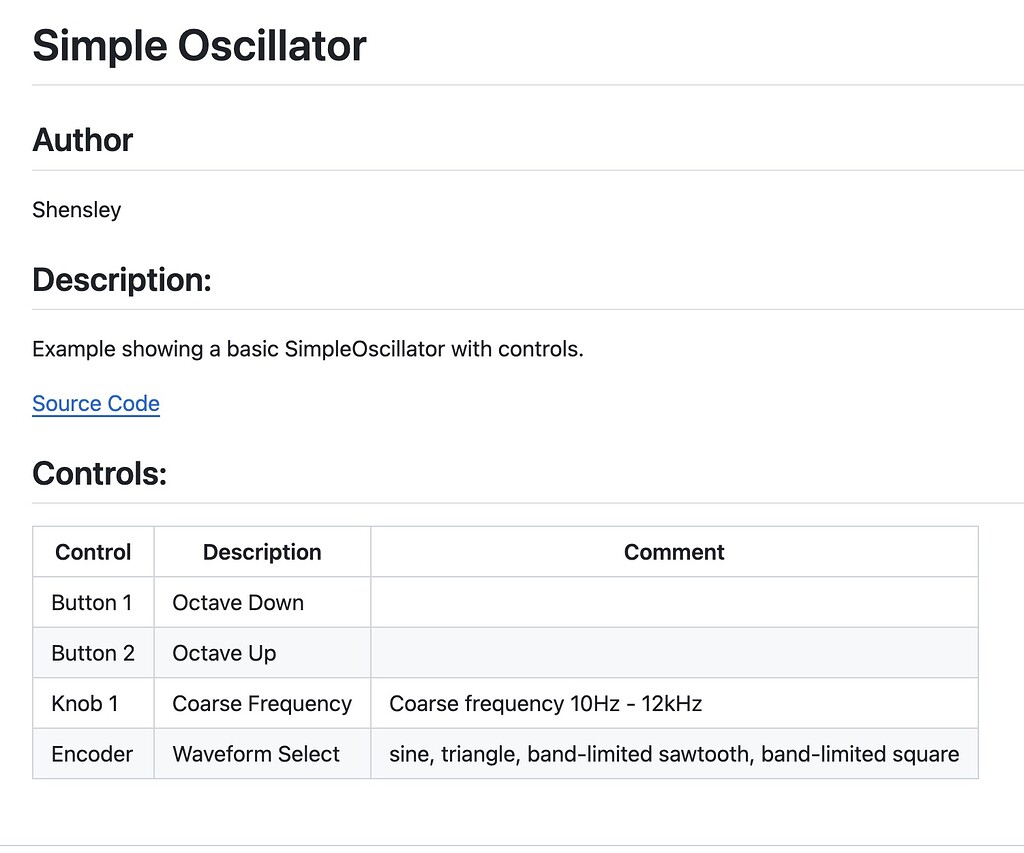Click the Description table column header

262,552
